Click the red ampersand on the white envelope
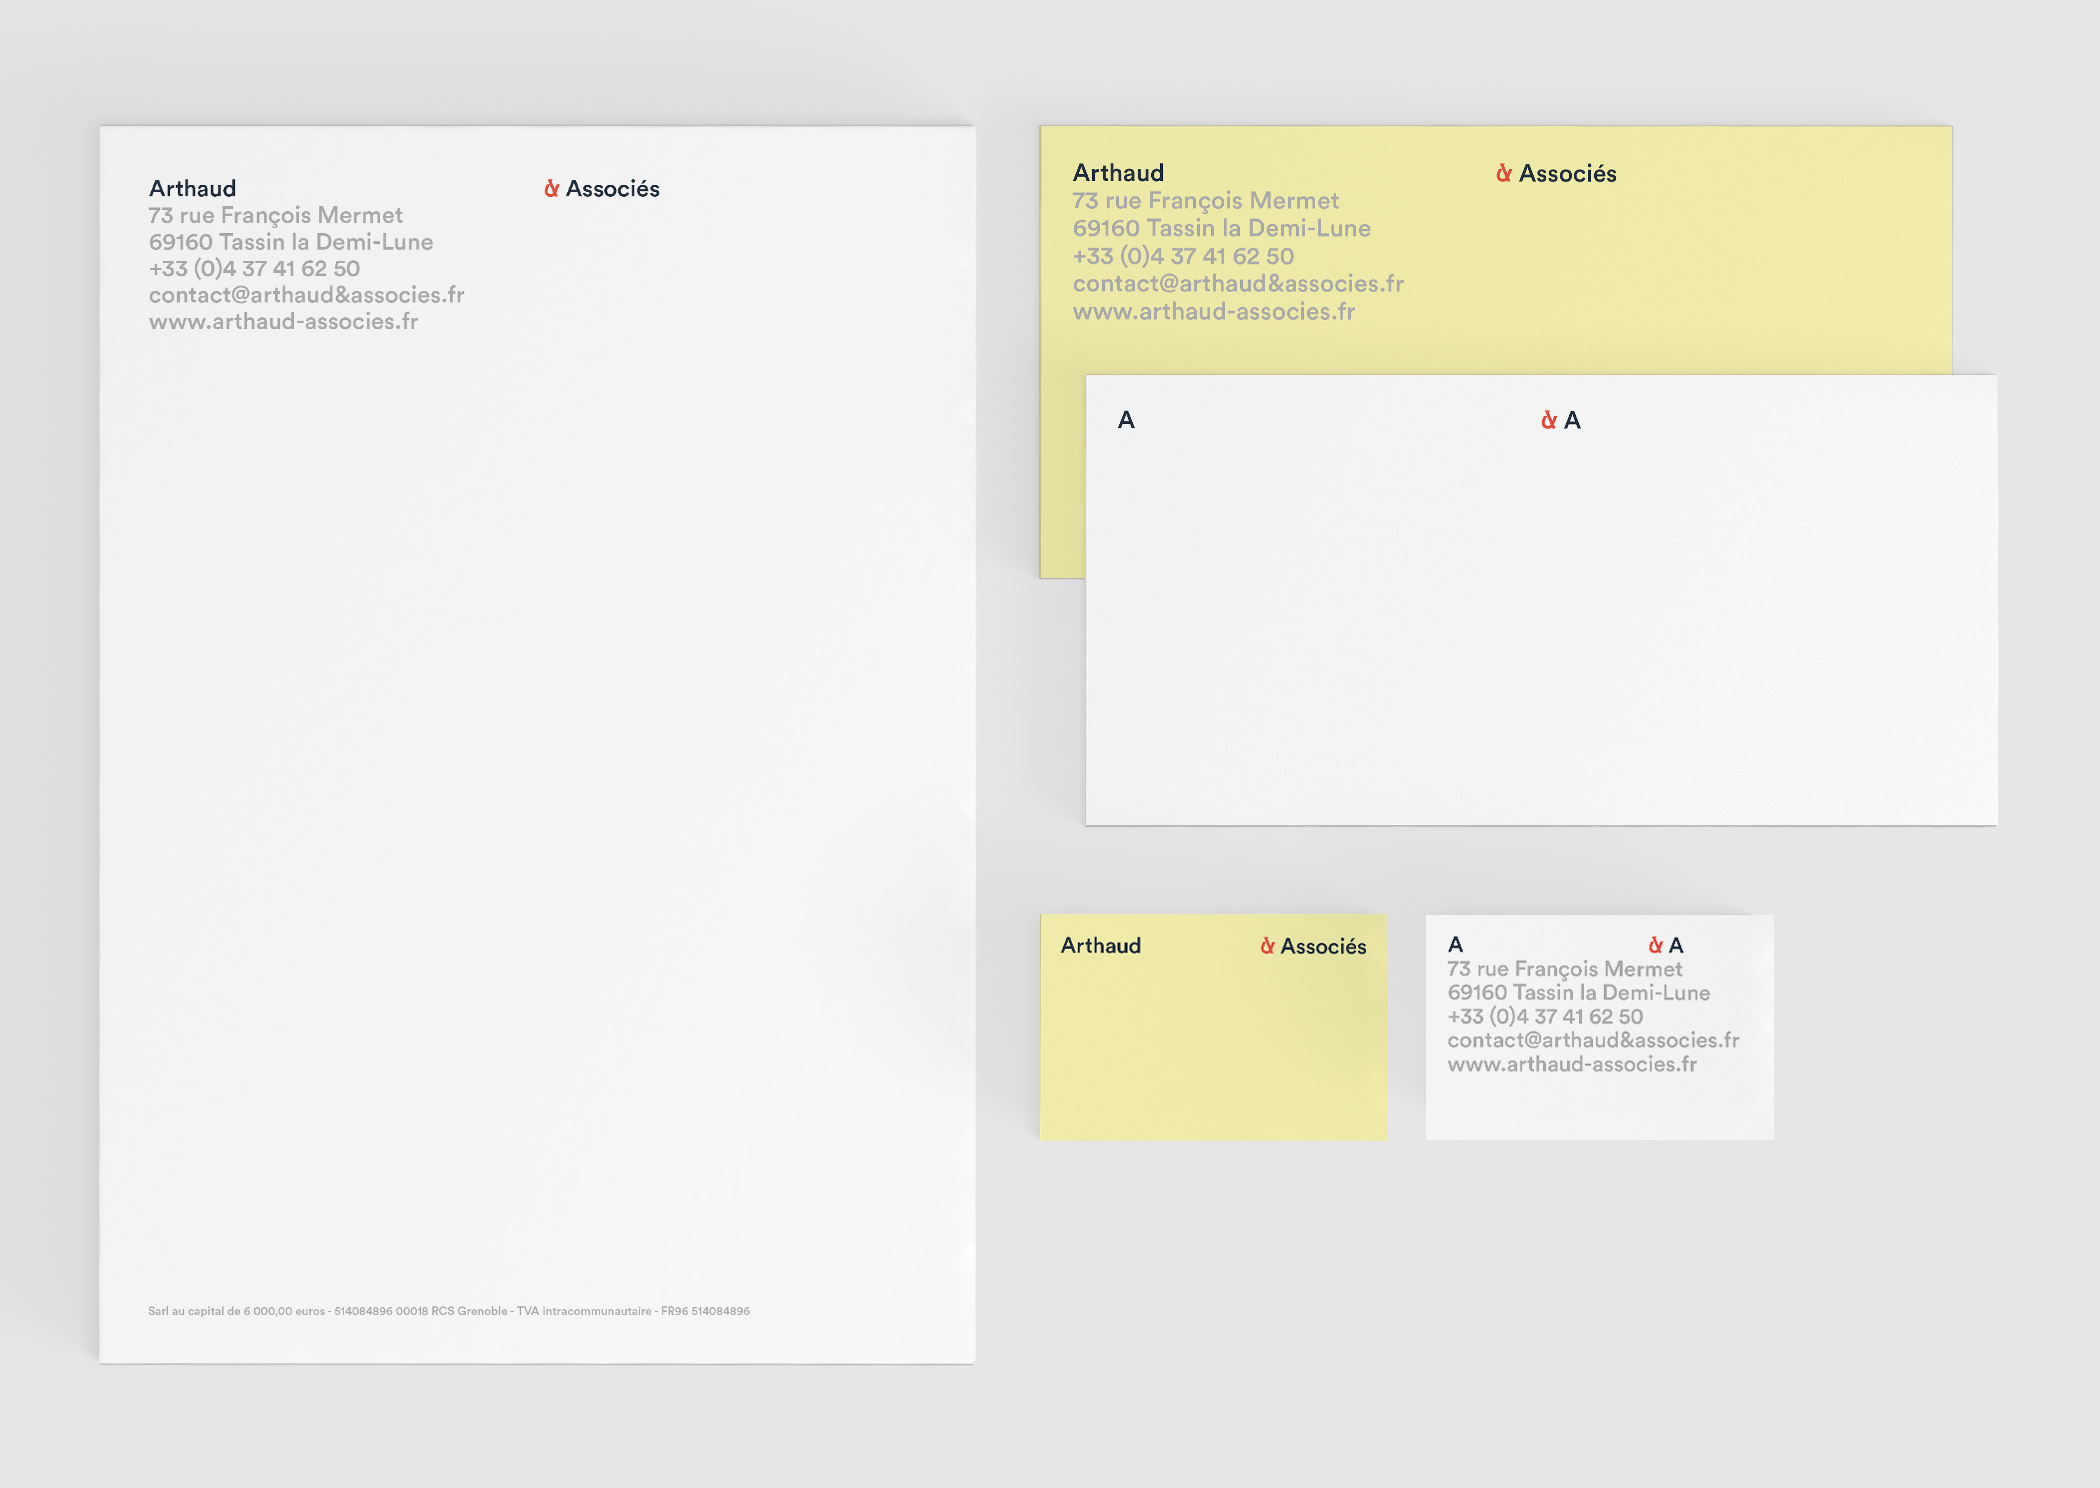Viewport: 2100px width, 1488px height. click(1548, 421)
